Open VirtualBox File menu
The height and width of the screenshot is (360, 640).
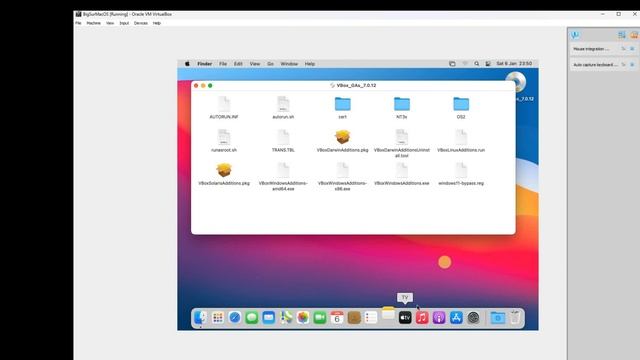point(78,23)
